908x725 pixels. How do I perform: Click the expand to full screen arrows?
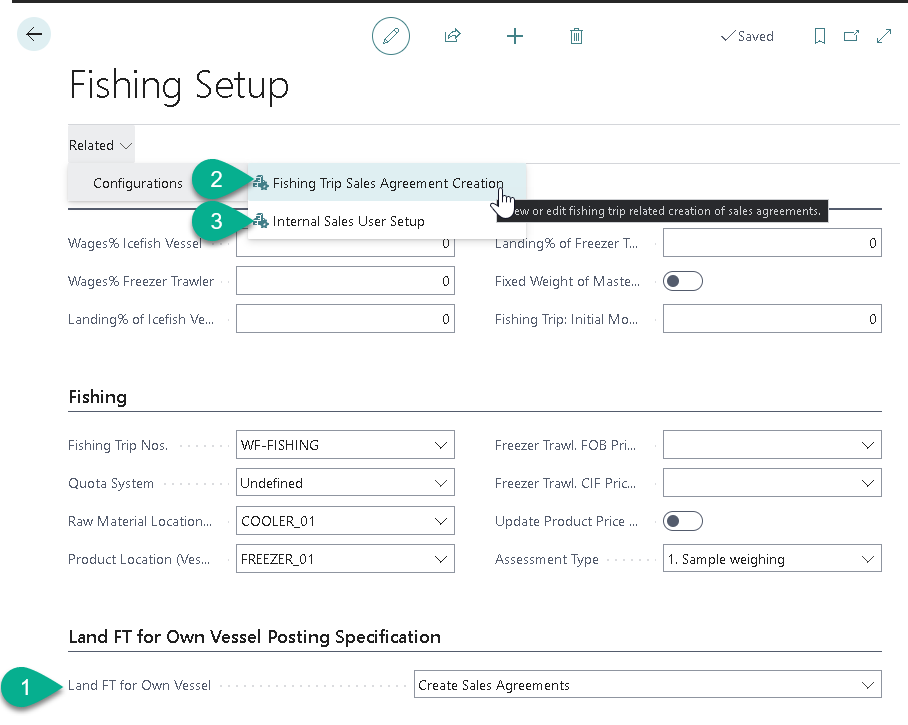point(884,36)
